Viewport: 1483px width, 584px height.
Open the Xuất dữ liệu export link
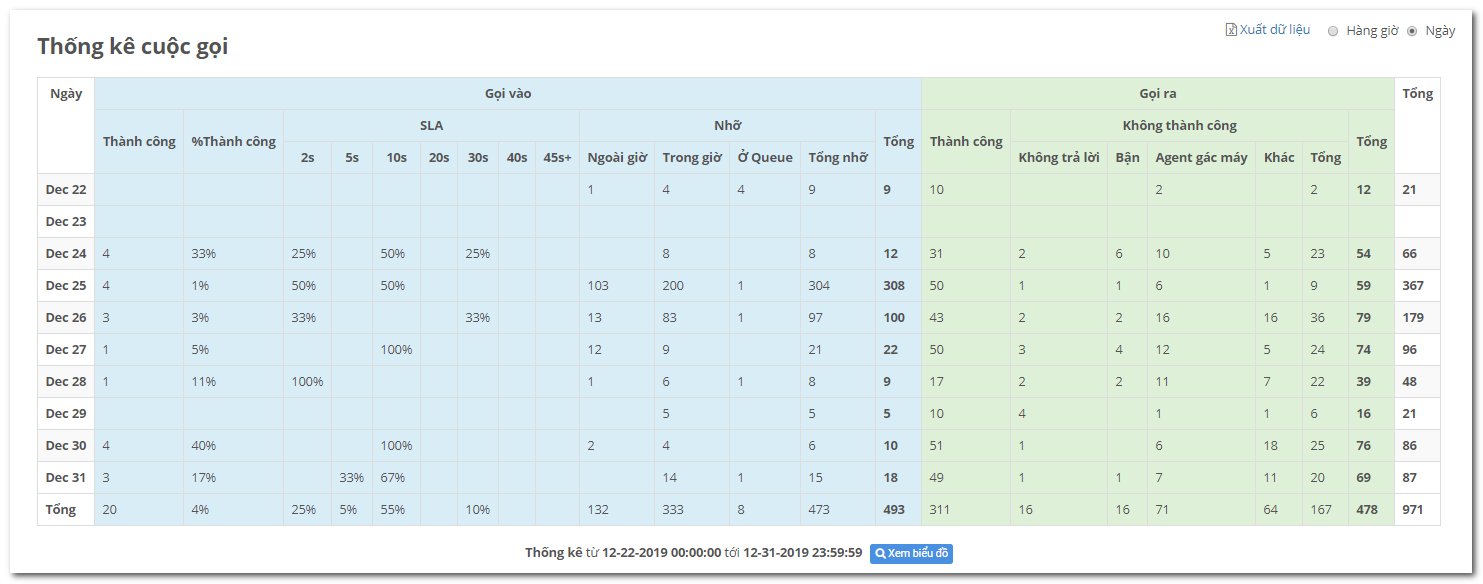tap(1275, 30)
